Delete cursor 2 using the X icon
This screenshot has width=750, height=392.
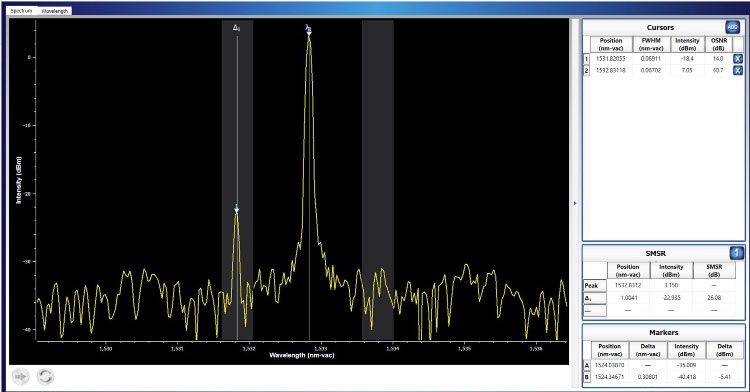click(x=738, y=70)
